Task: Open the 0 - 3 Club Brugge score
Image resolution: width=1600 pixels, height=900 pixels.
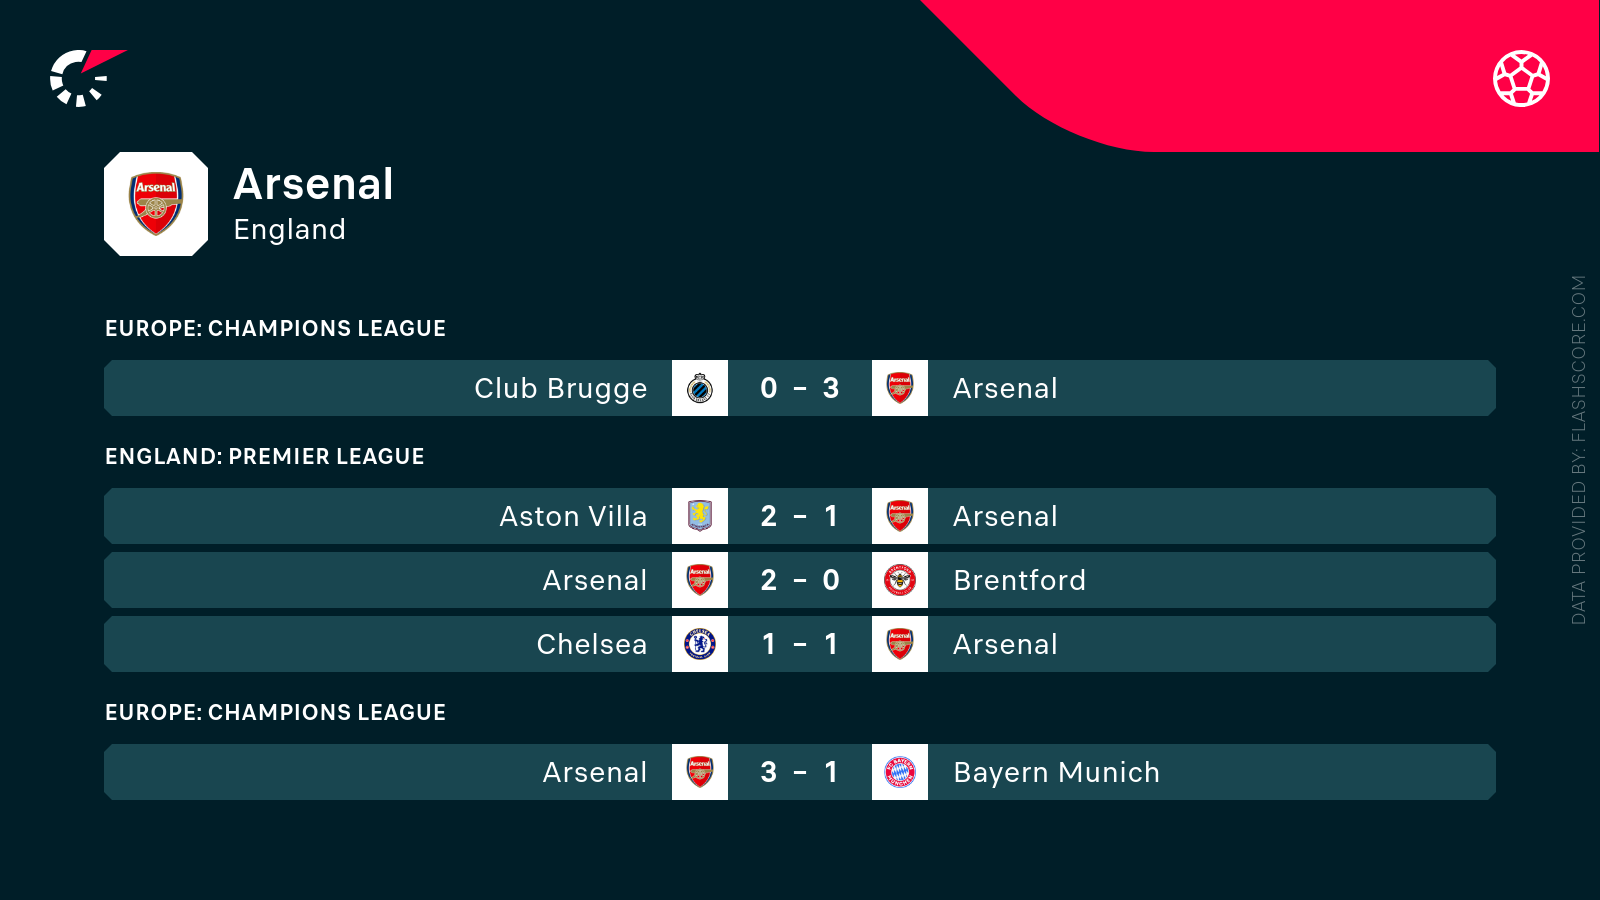Action: pyautogui.click(x=800, y=388)
